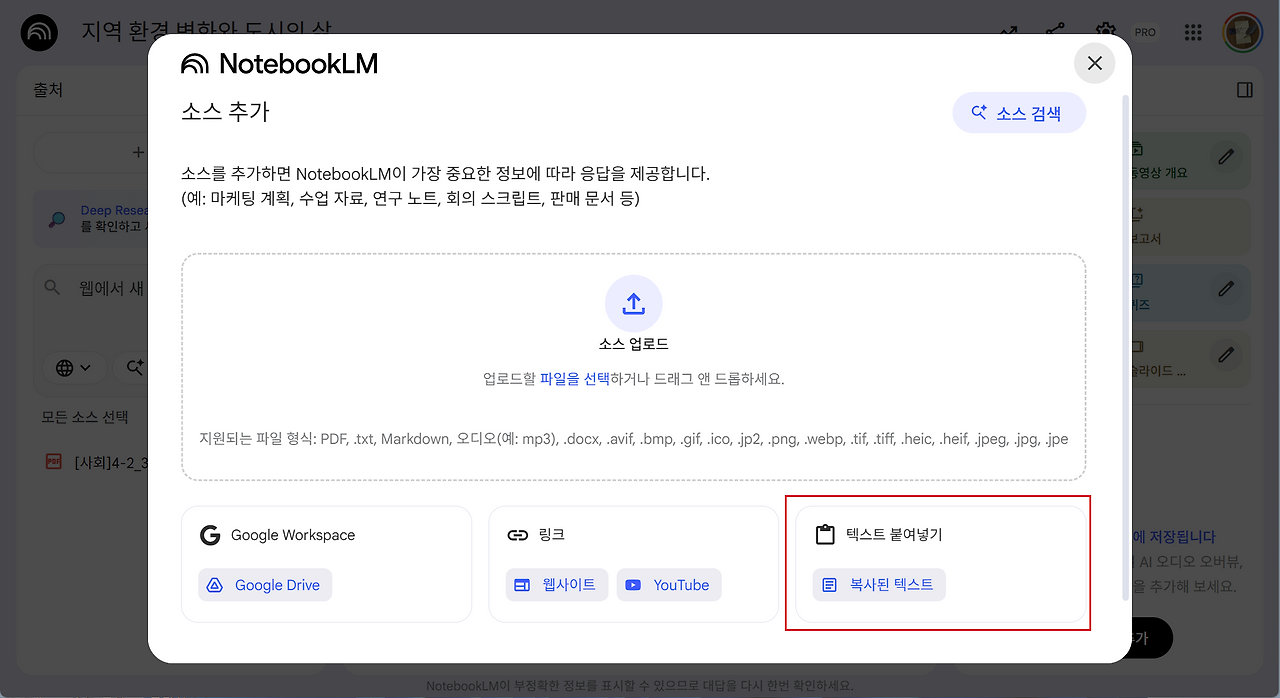Click the Deep Research banner
Viewport: 1280px width, 698px height.
(x=92, y=219)
